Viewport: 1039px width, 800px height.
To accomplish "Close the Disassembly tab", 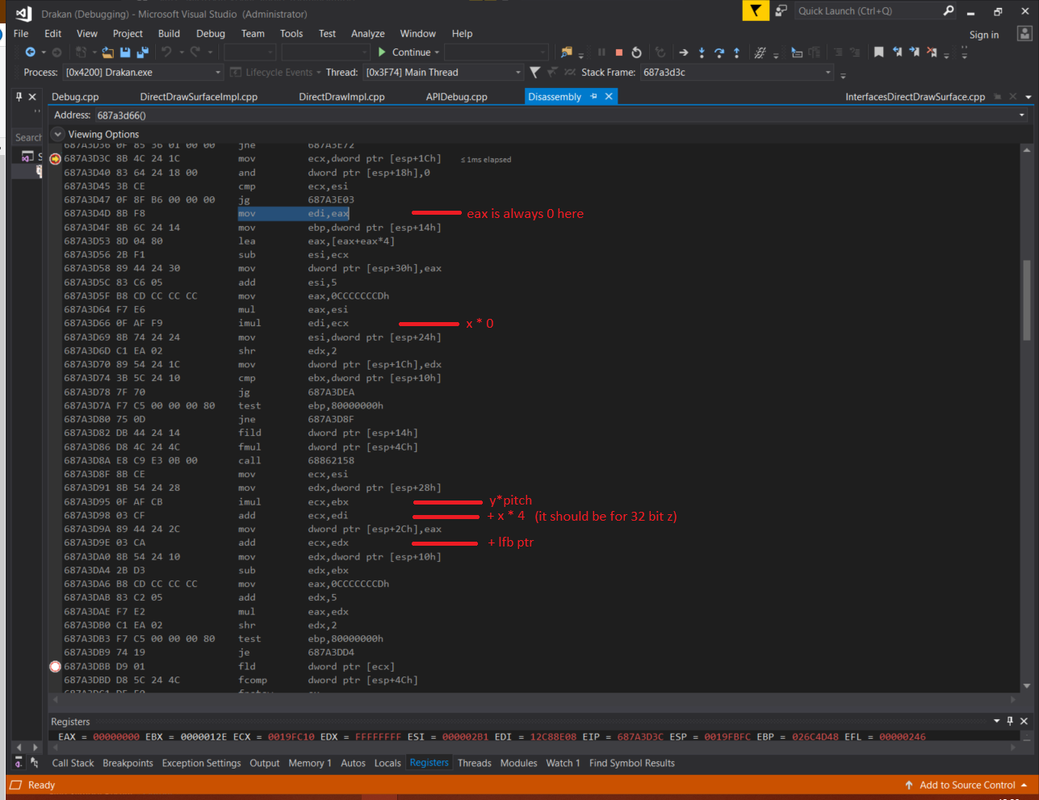I will [608, 97].
